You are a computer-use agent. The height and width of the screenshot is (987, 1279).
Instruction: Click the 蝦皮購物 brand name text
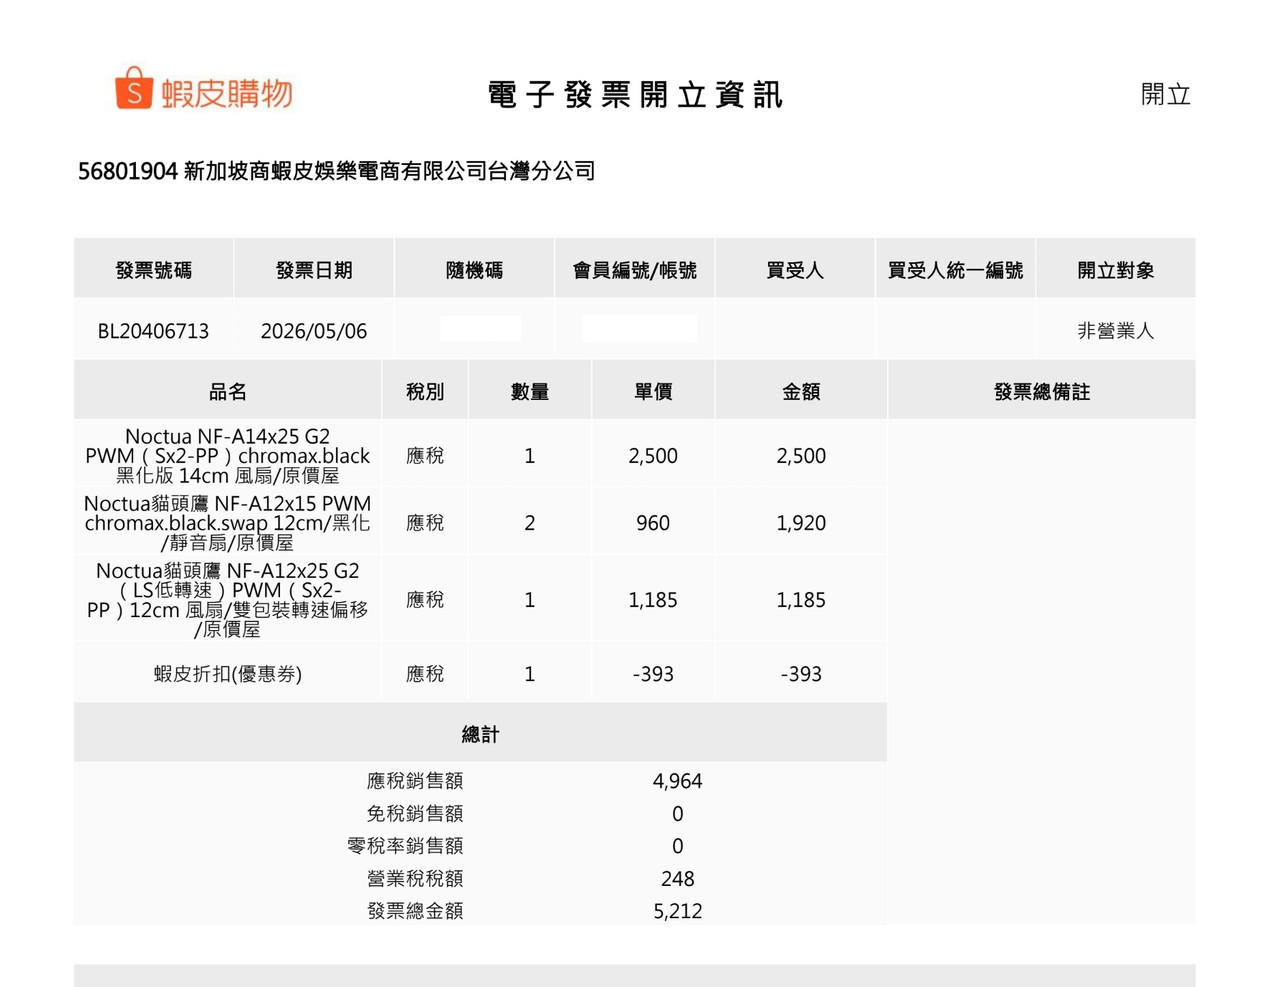point(227,93)
